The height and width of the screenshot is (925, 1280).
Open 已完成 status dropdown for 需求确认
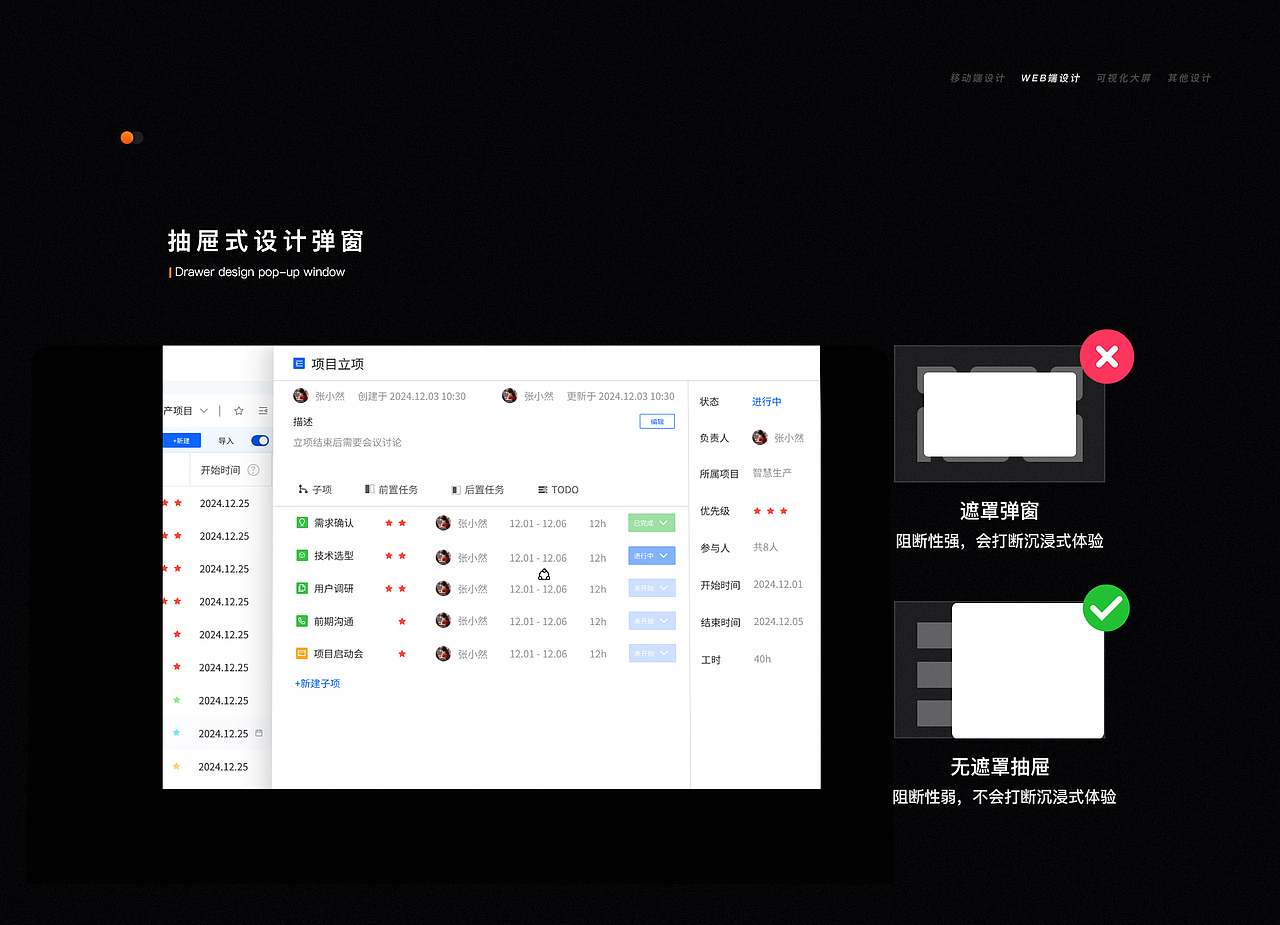(x=652, y=523)
